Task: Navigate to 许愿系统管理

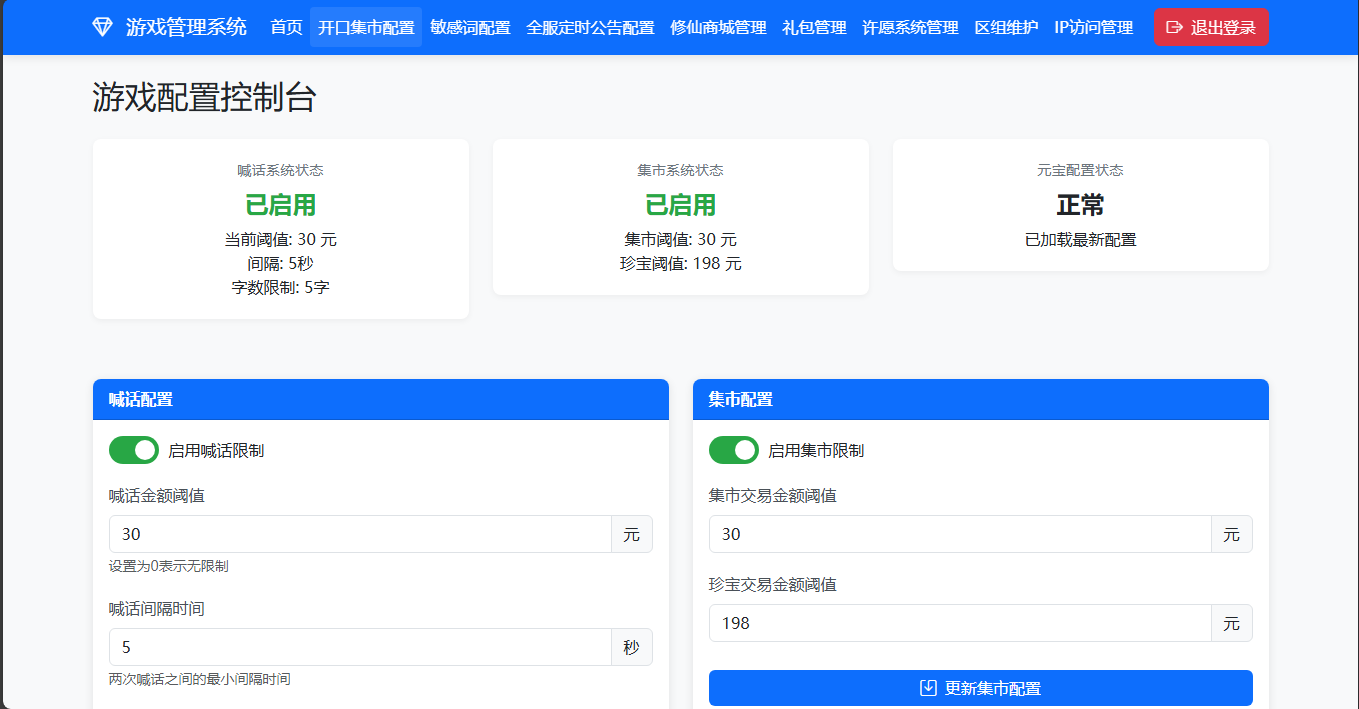Action: (908, 27)
